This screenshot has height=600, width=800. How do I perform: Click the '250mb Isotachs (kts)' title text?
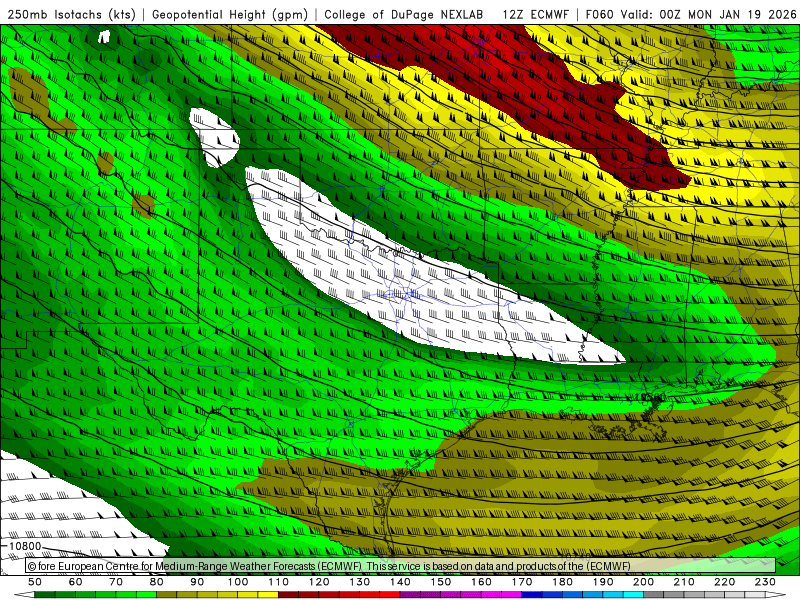pos(72,15)
